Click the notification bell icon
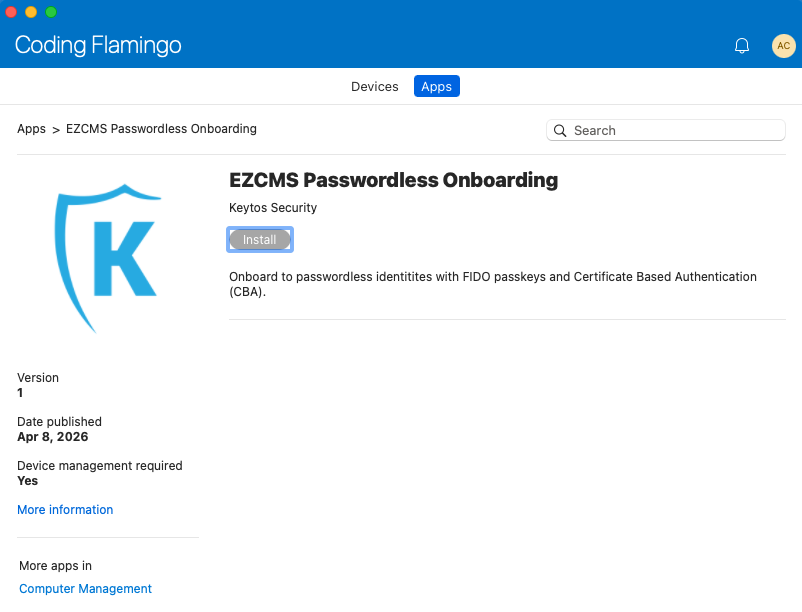This screenshot has height=612, width=802. click(x=742, y=45)
